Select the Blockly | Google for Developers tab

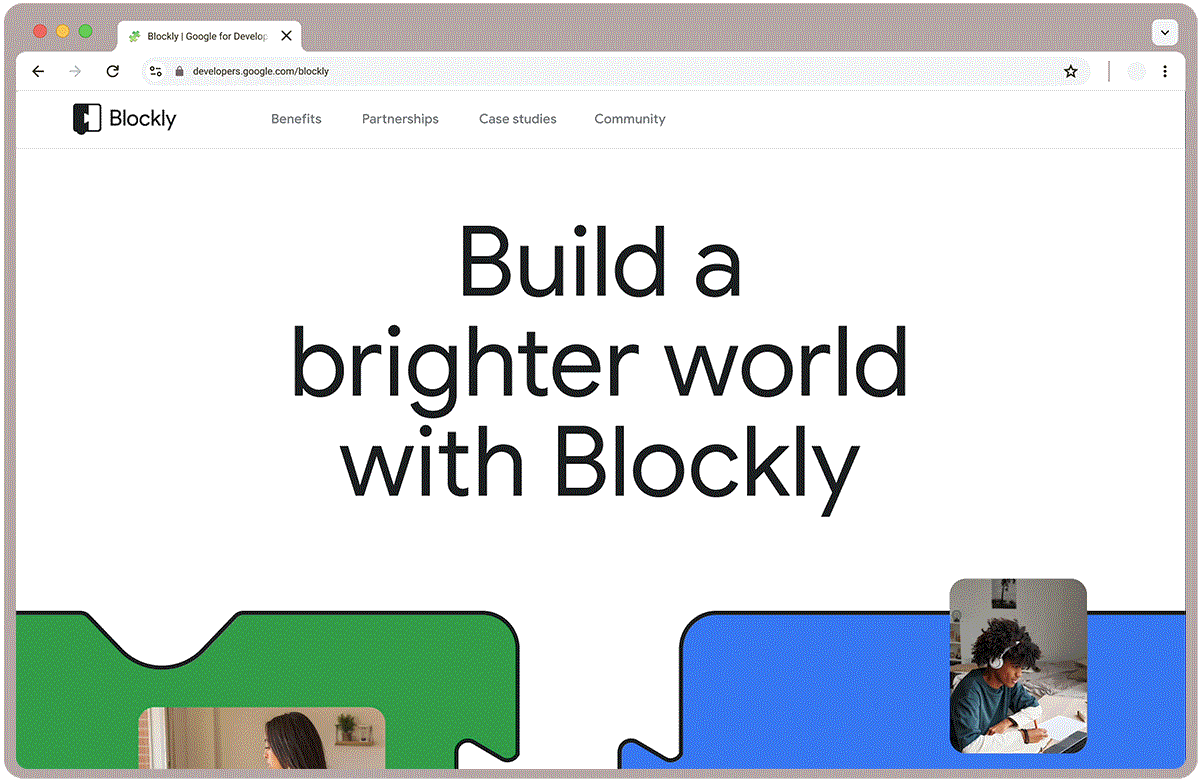210,36
